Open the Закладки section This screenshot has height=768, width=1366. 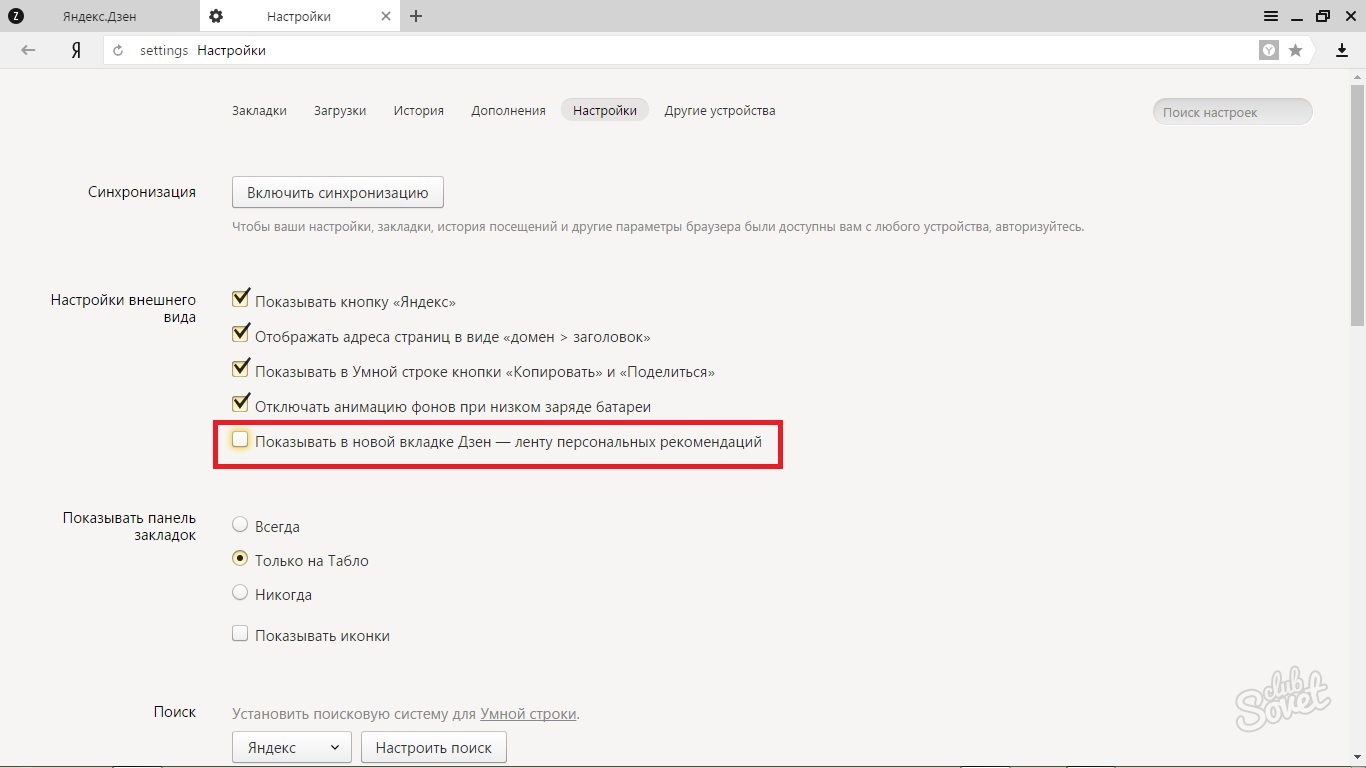click(x=259, y=111)
